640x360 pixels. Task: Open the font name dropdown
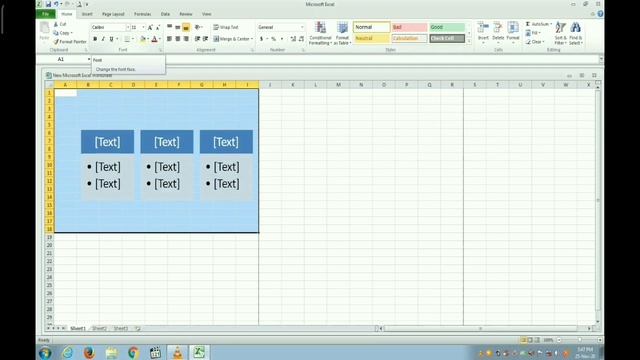127,27
